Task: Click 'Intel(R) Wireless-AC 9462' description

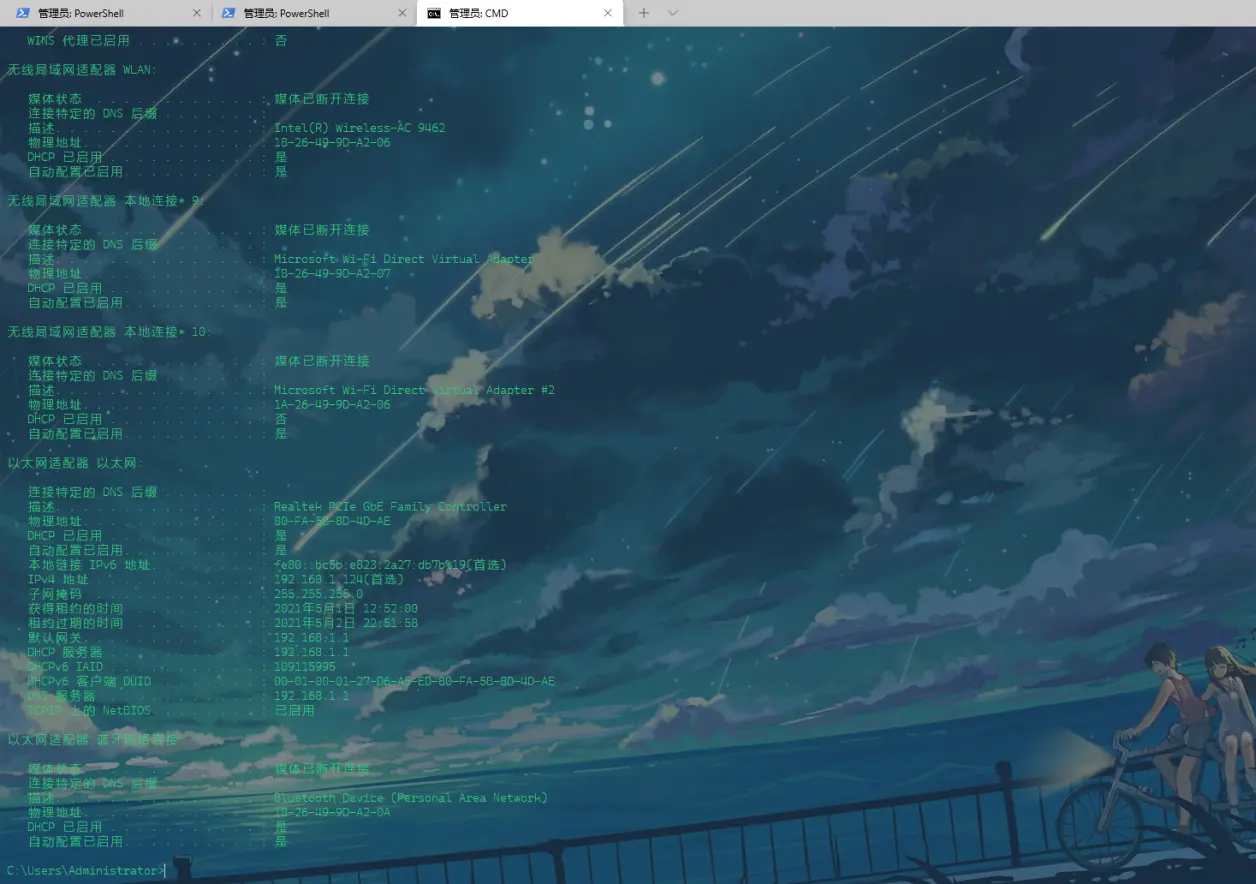Action: click(360, 128)
